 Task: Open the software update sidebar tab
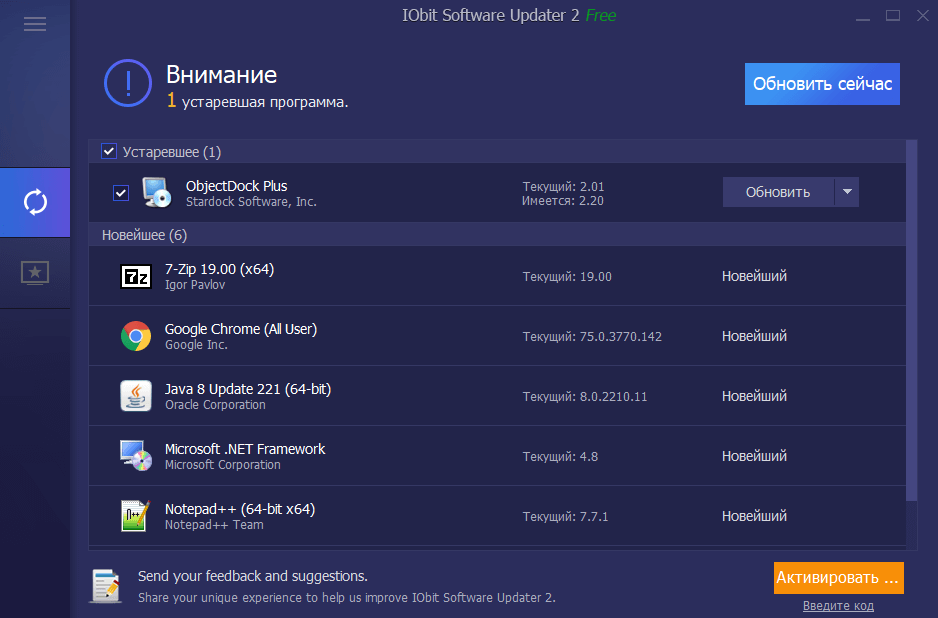[35, 202]
